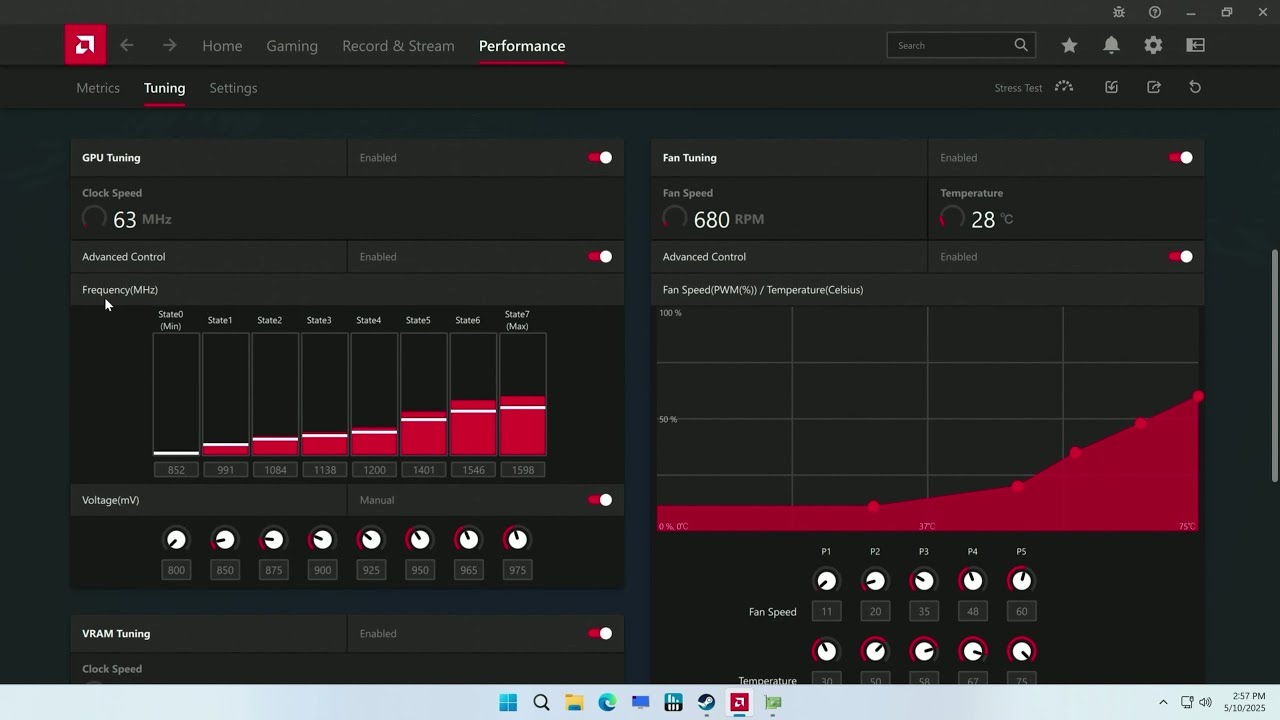
Task: Open Steam from taskbar
Action: pos(706,702)
